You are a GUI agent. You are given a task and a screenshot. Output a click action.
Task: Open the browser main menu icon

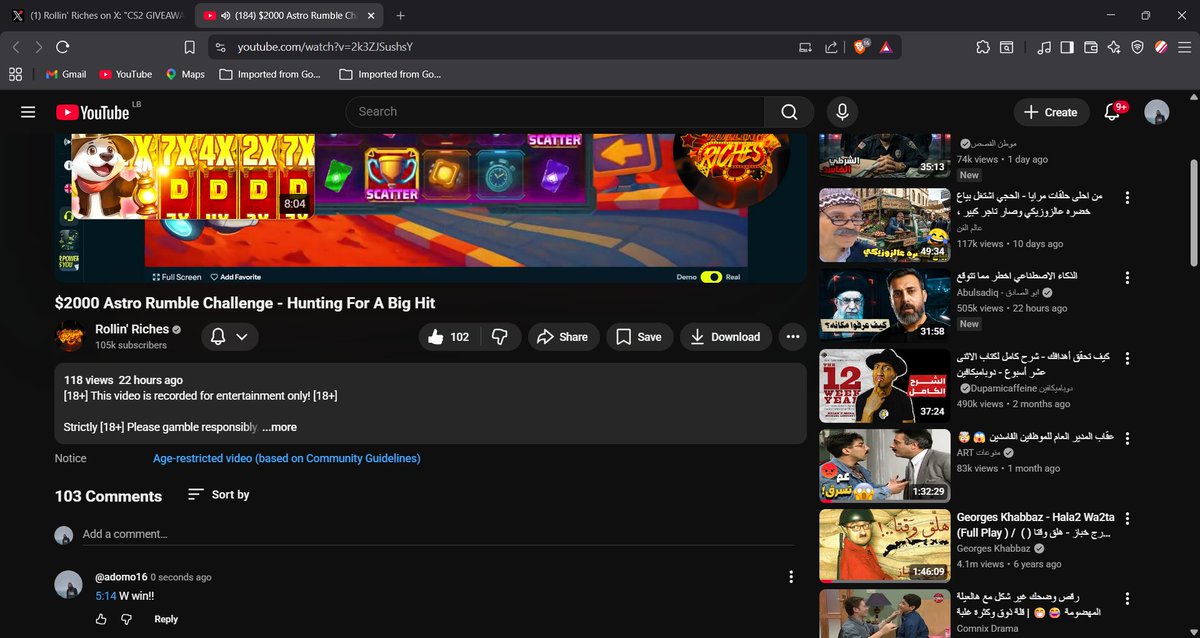click(x=1185, y=47)
